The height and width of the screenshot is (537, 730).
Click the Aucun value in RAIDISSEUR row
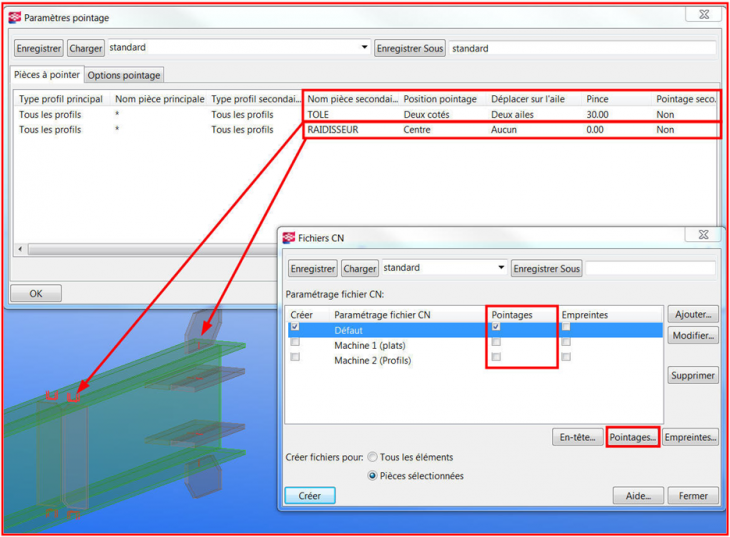(x=504, y=130)
